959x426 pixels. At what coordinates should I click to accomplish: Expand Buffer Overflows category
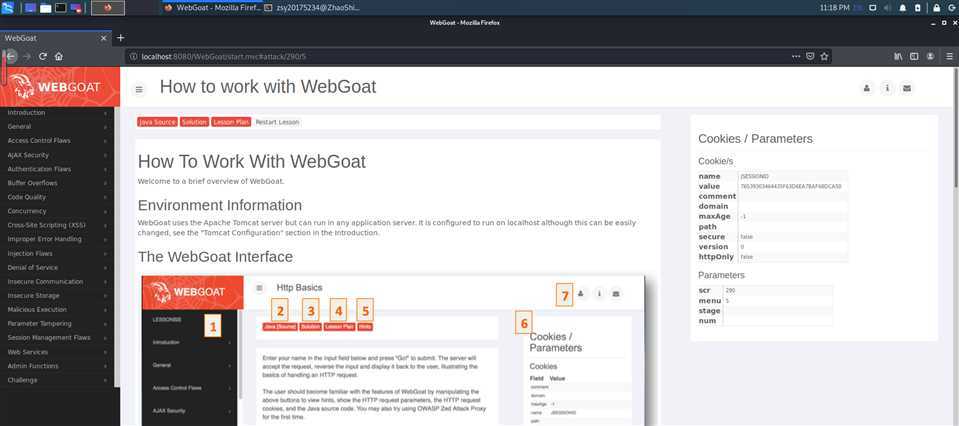click(x=57, y=183)
